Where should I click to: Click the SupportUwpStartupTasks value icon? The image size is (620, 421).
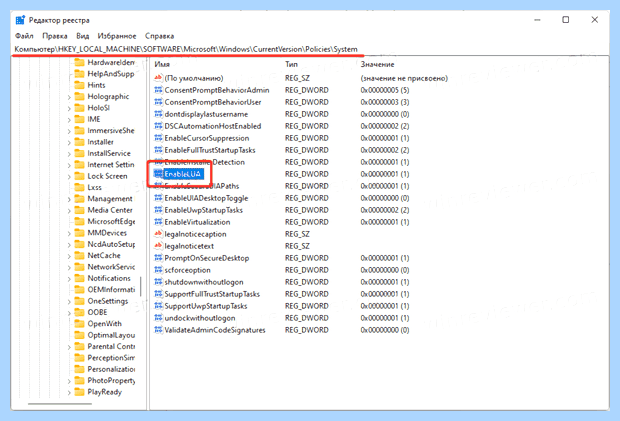tap(158, 306)
